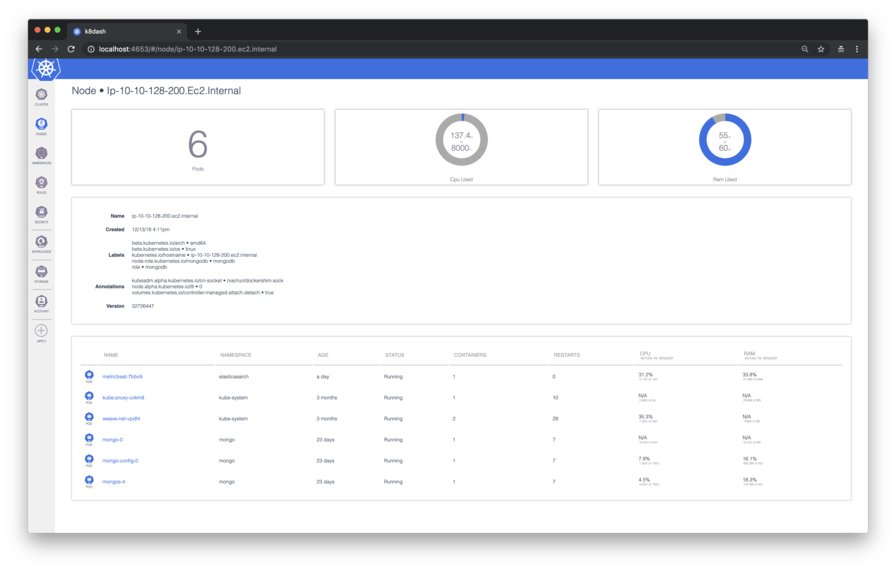Open the Cluster view in sidebar
The width and height of the screenshot is (896, 570).
coord(41,96)
